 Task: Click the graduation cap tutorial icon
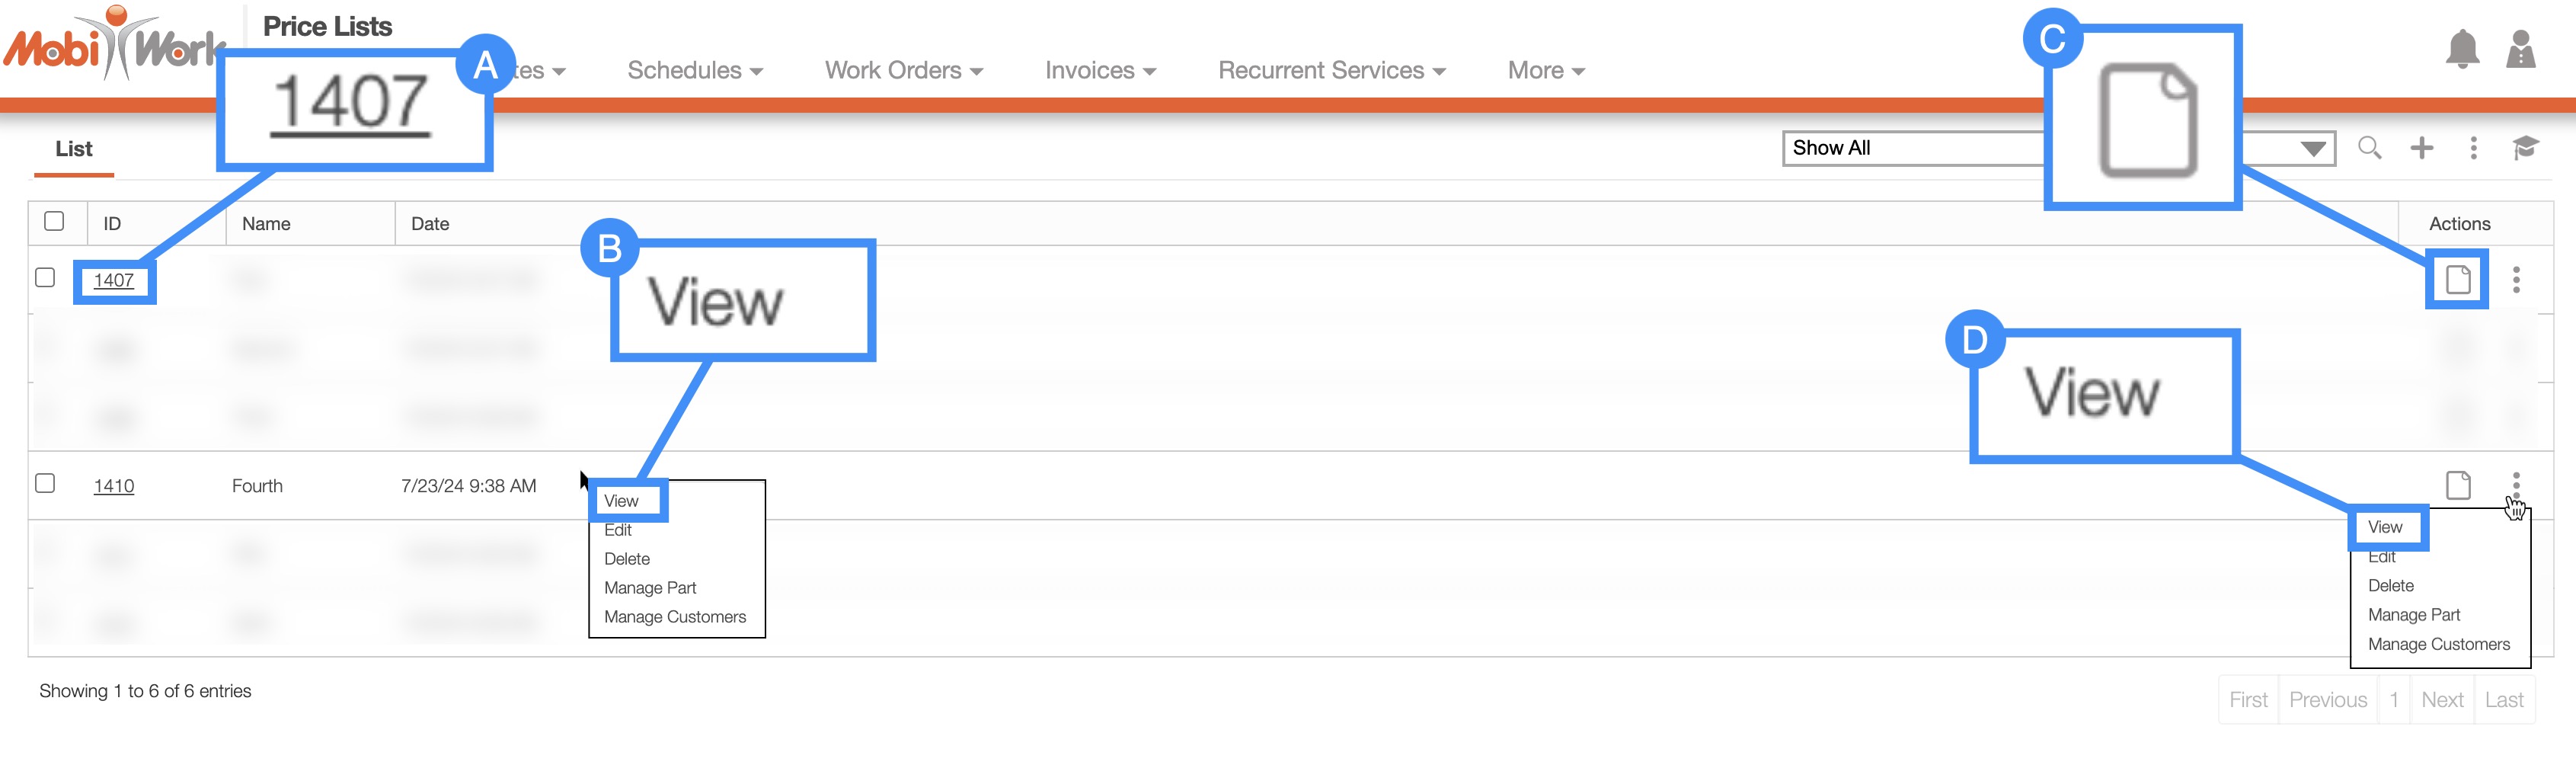tap(2525, 148)
